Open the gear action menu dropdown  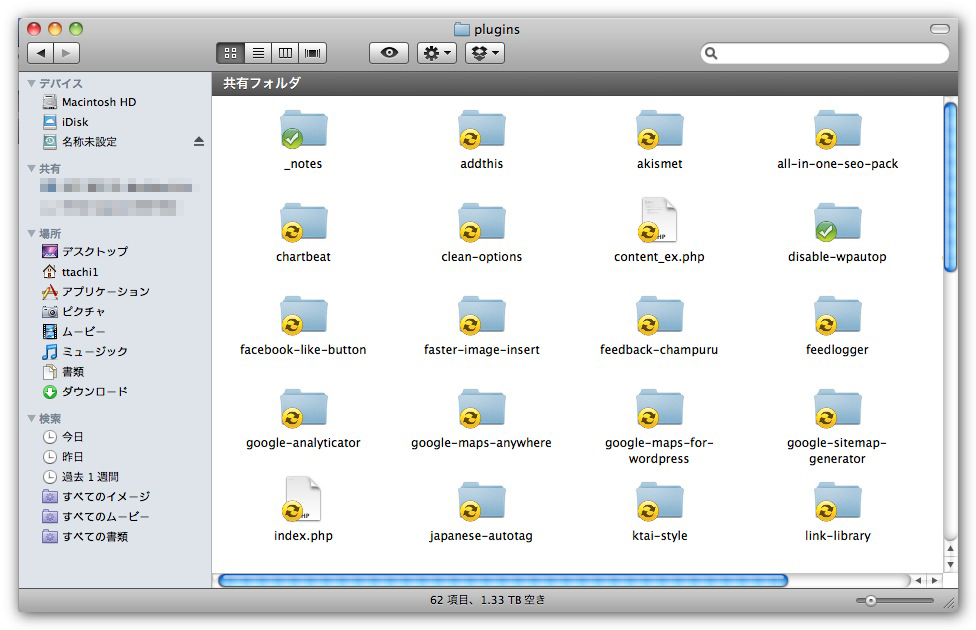(436, 53)
